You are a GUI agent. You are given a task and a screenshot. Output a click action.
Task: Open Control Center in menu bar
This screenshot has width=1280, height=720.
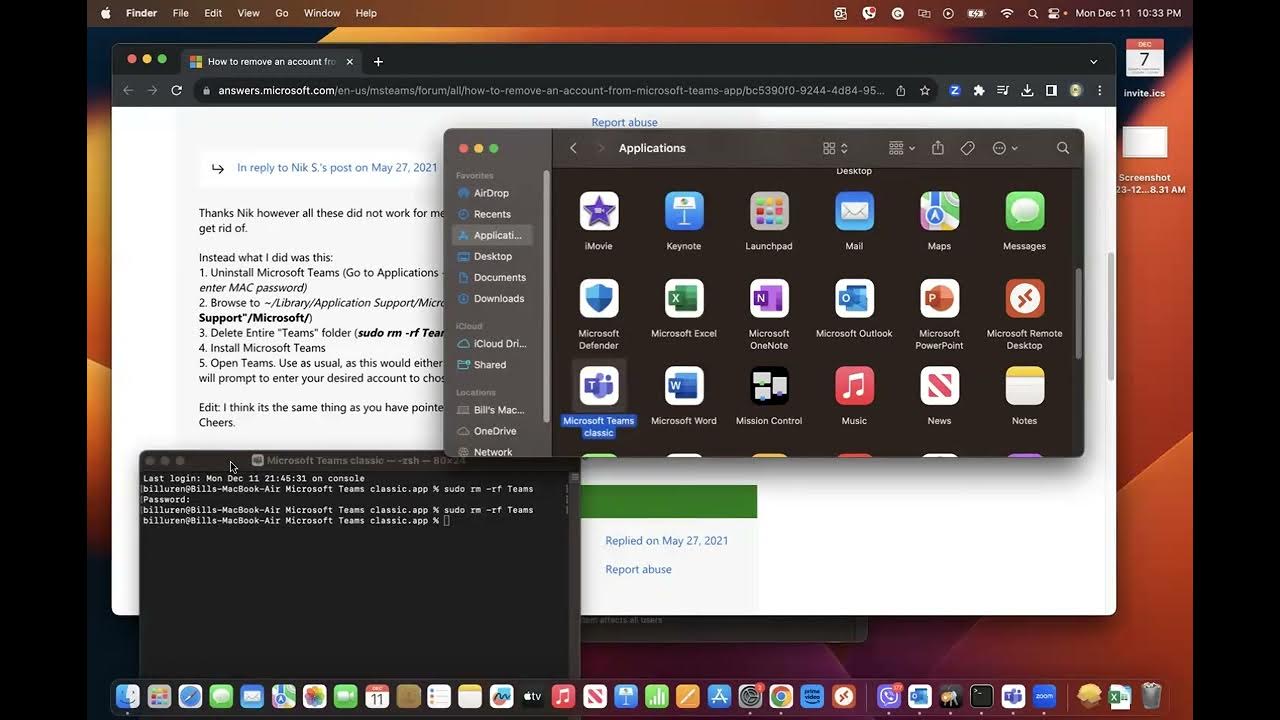[1054, 13]
